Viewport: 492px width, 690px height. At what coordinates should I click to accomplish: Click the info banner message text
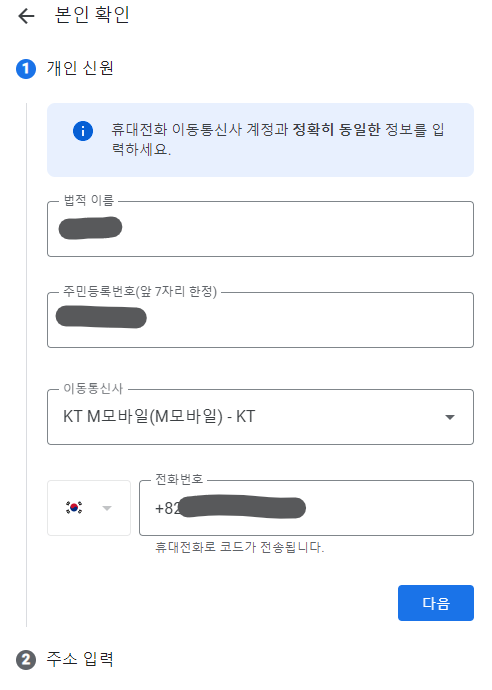[x=278, y=139]
